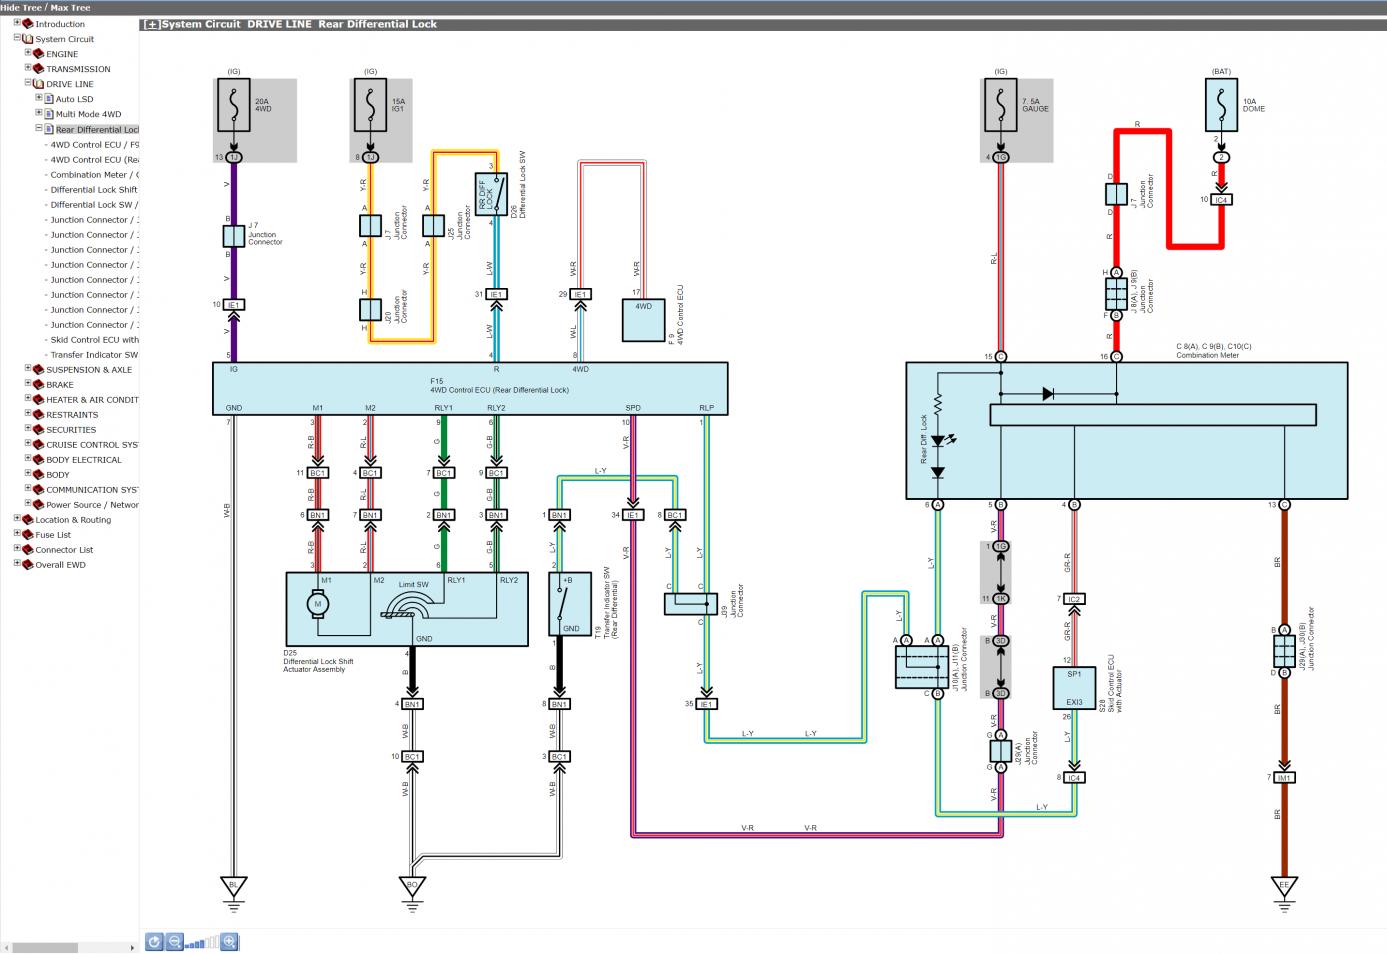Collapse the Rear Differential Lock node
This screenshot has width=1387, height=954.
(x=39, y=128)
